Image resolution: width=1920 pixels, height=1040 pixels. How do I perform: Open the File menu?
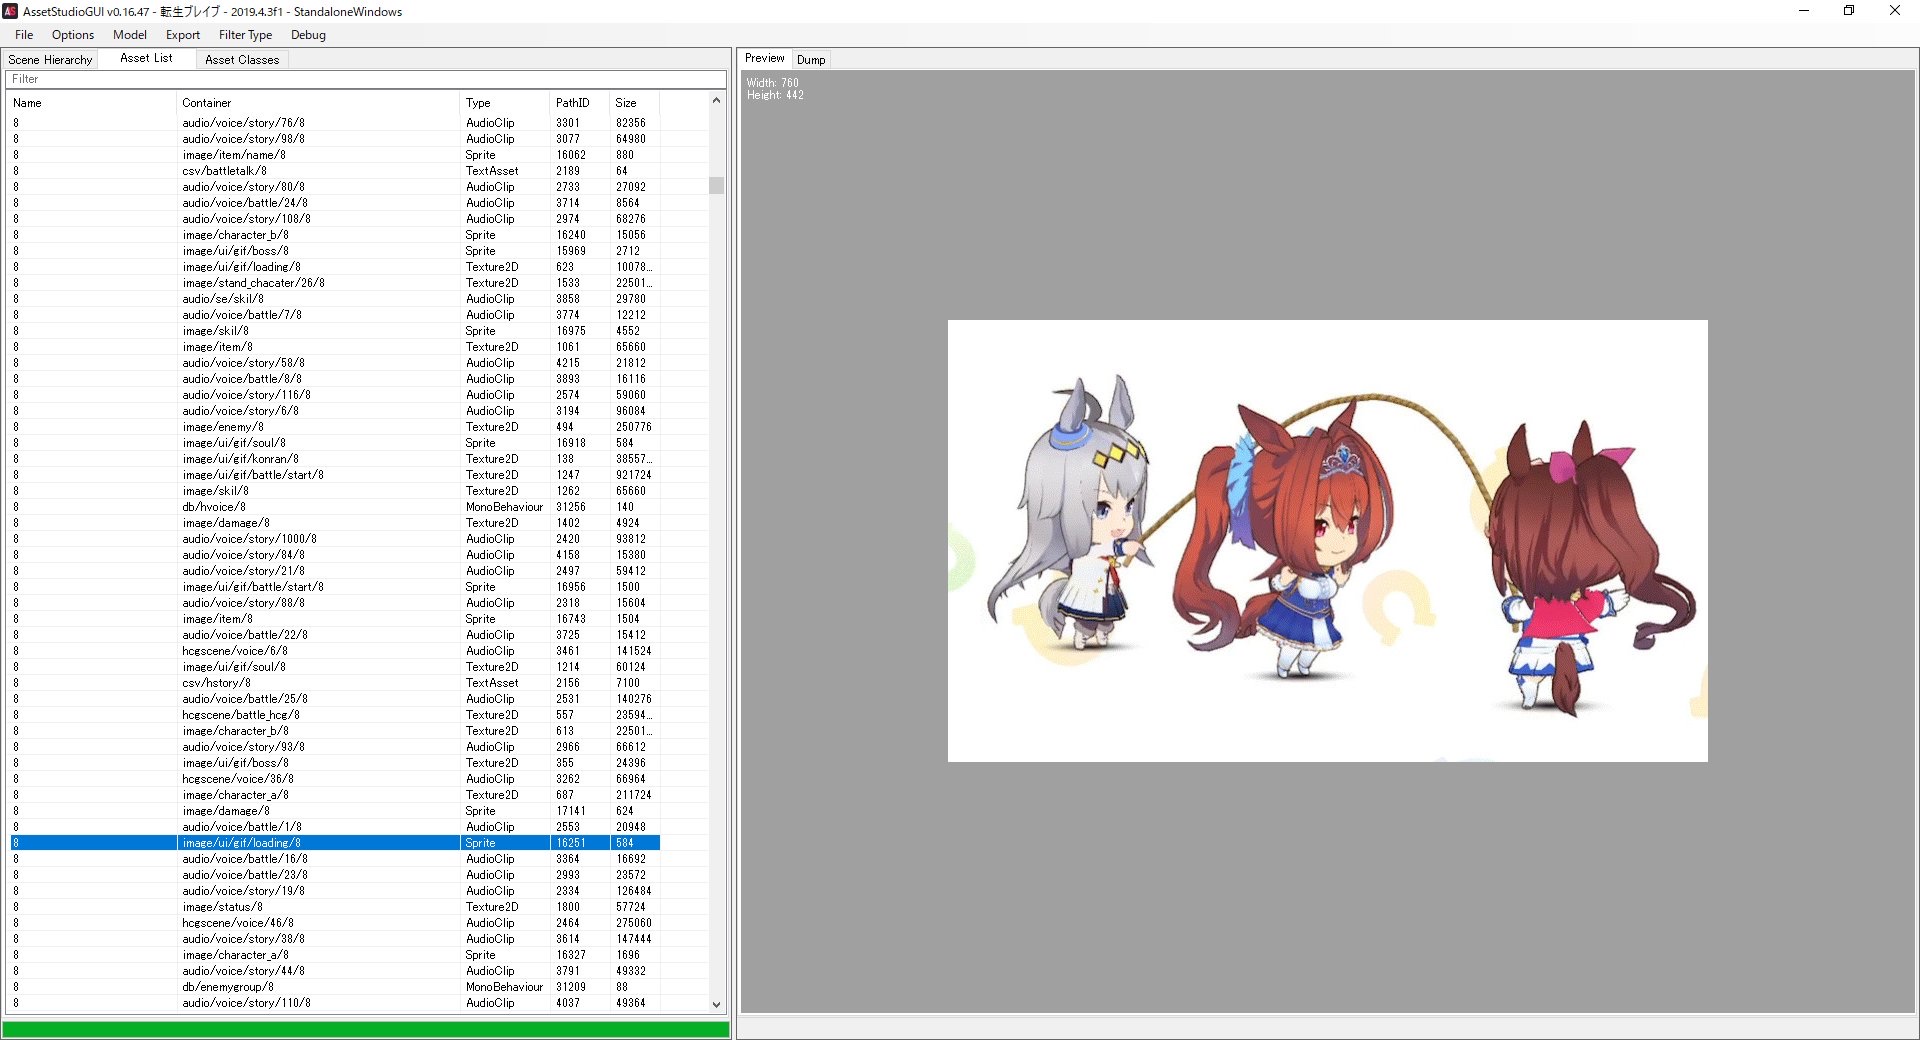(24, 35)
